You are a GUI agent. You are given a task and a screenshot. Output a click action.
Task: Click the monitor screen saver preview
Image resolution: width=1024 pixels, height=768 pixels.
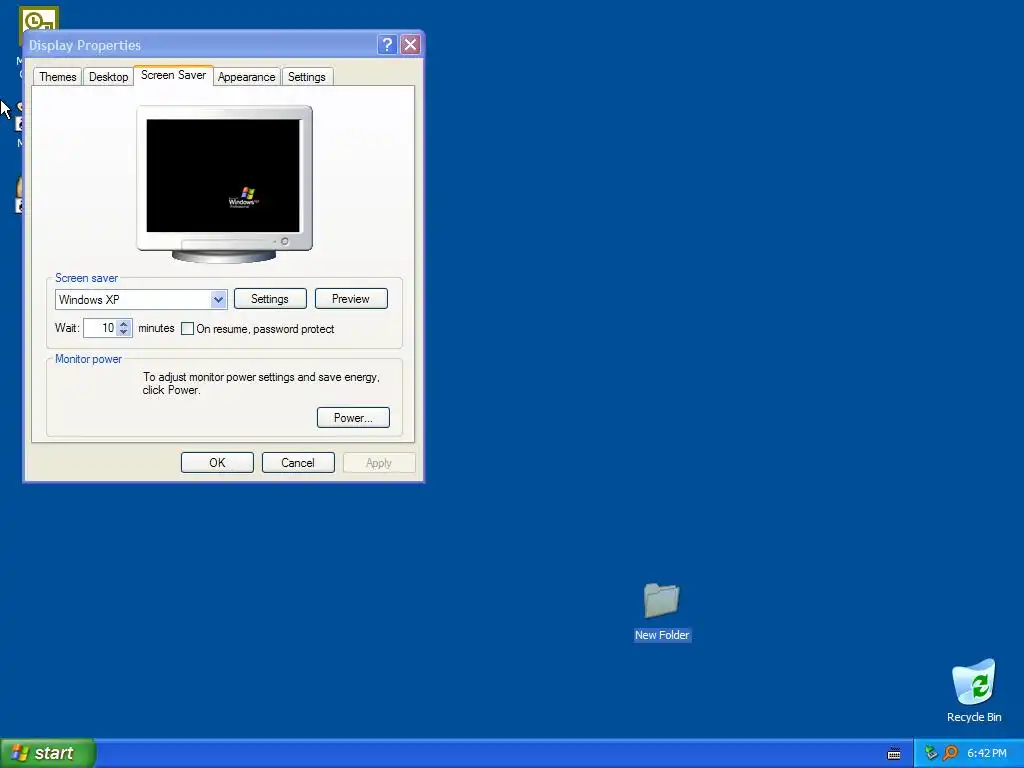(x=223, y=176)
